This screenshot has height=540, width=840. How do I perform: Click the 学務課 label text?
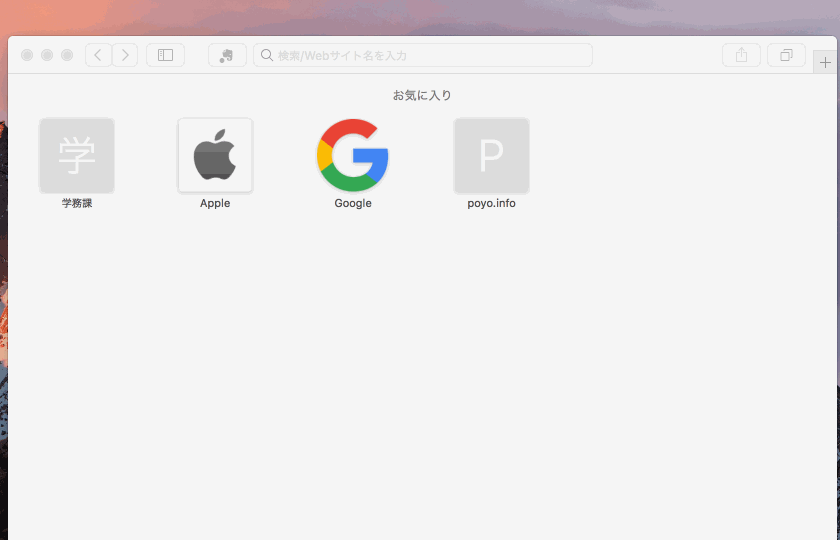(77, 203)
